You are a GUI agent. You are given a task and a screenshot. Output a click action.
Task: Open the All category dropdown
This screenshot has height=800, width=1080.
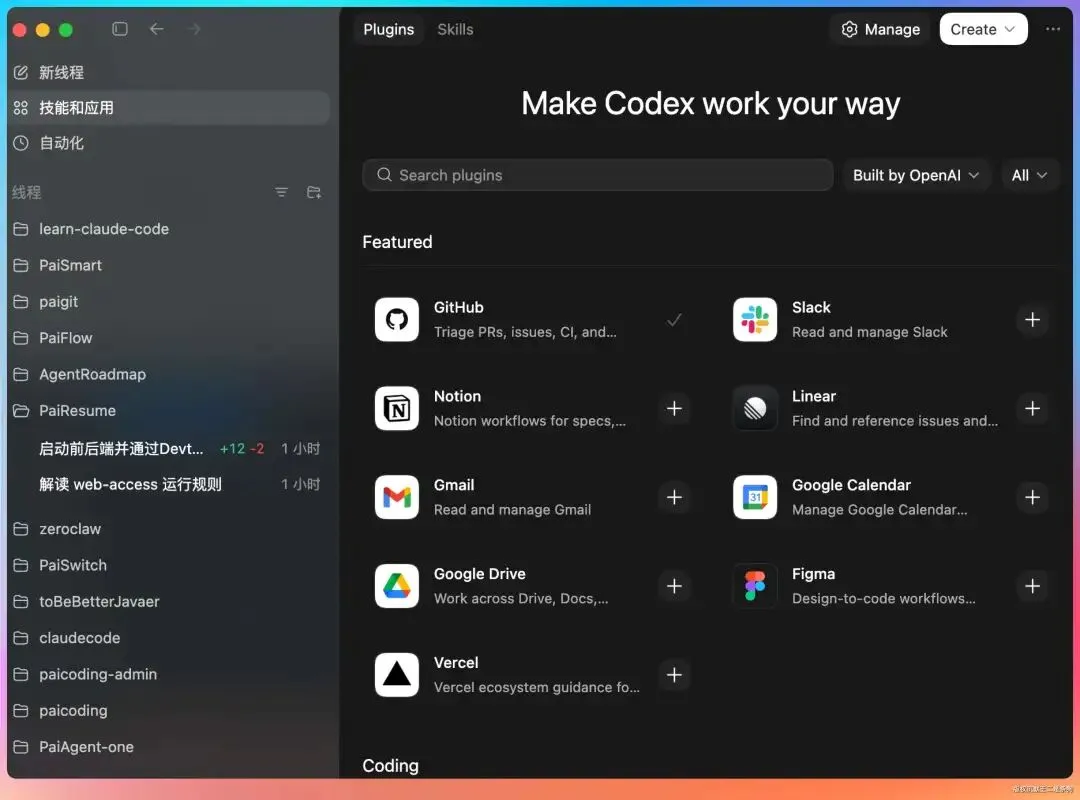1029,175
